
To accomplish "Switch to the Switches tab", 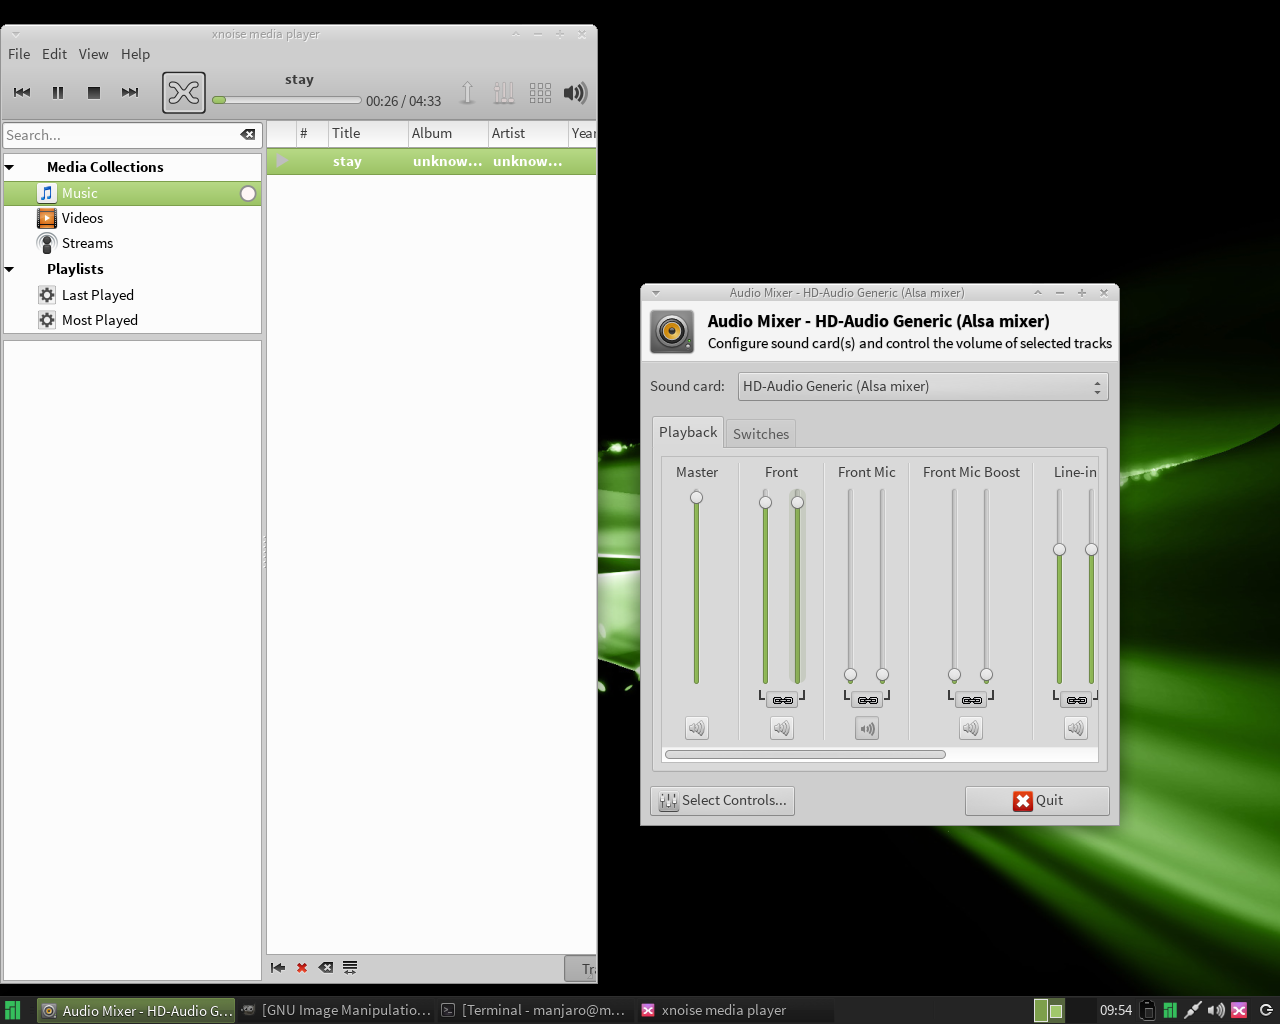I will click(761, 434).
